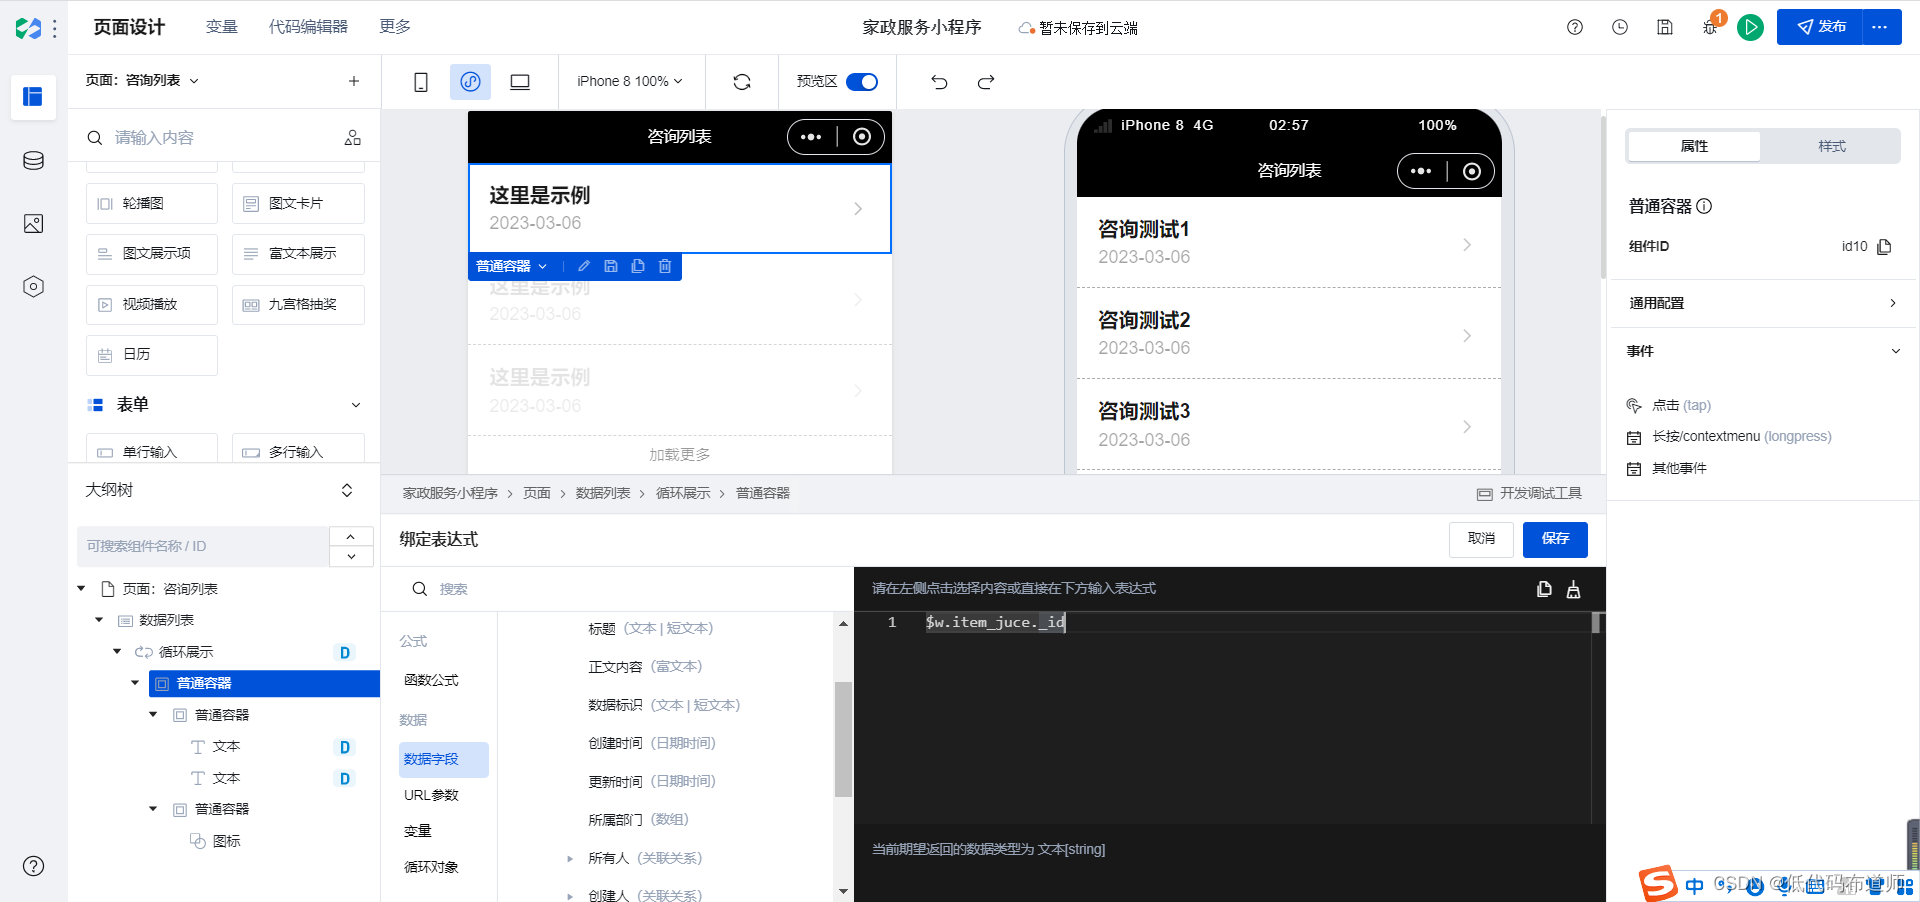This screenshot has height=902, width=1920.
Task: Open the bottom-left help icon
Action: click(33, 866)
